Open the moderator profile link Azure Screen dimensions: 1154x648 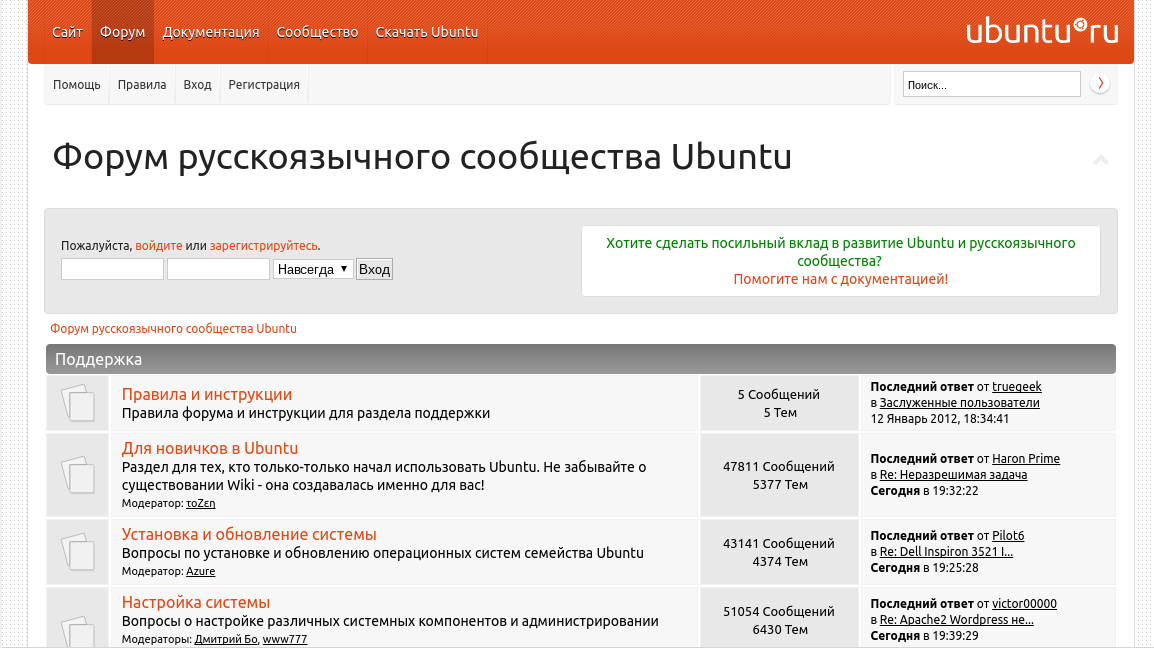[200, 571]
